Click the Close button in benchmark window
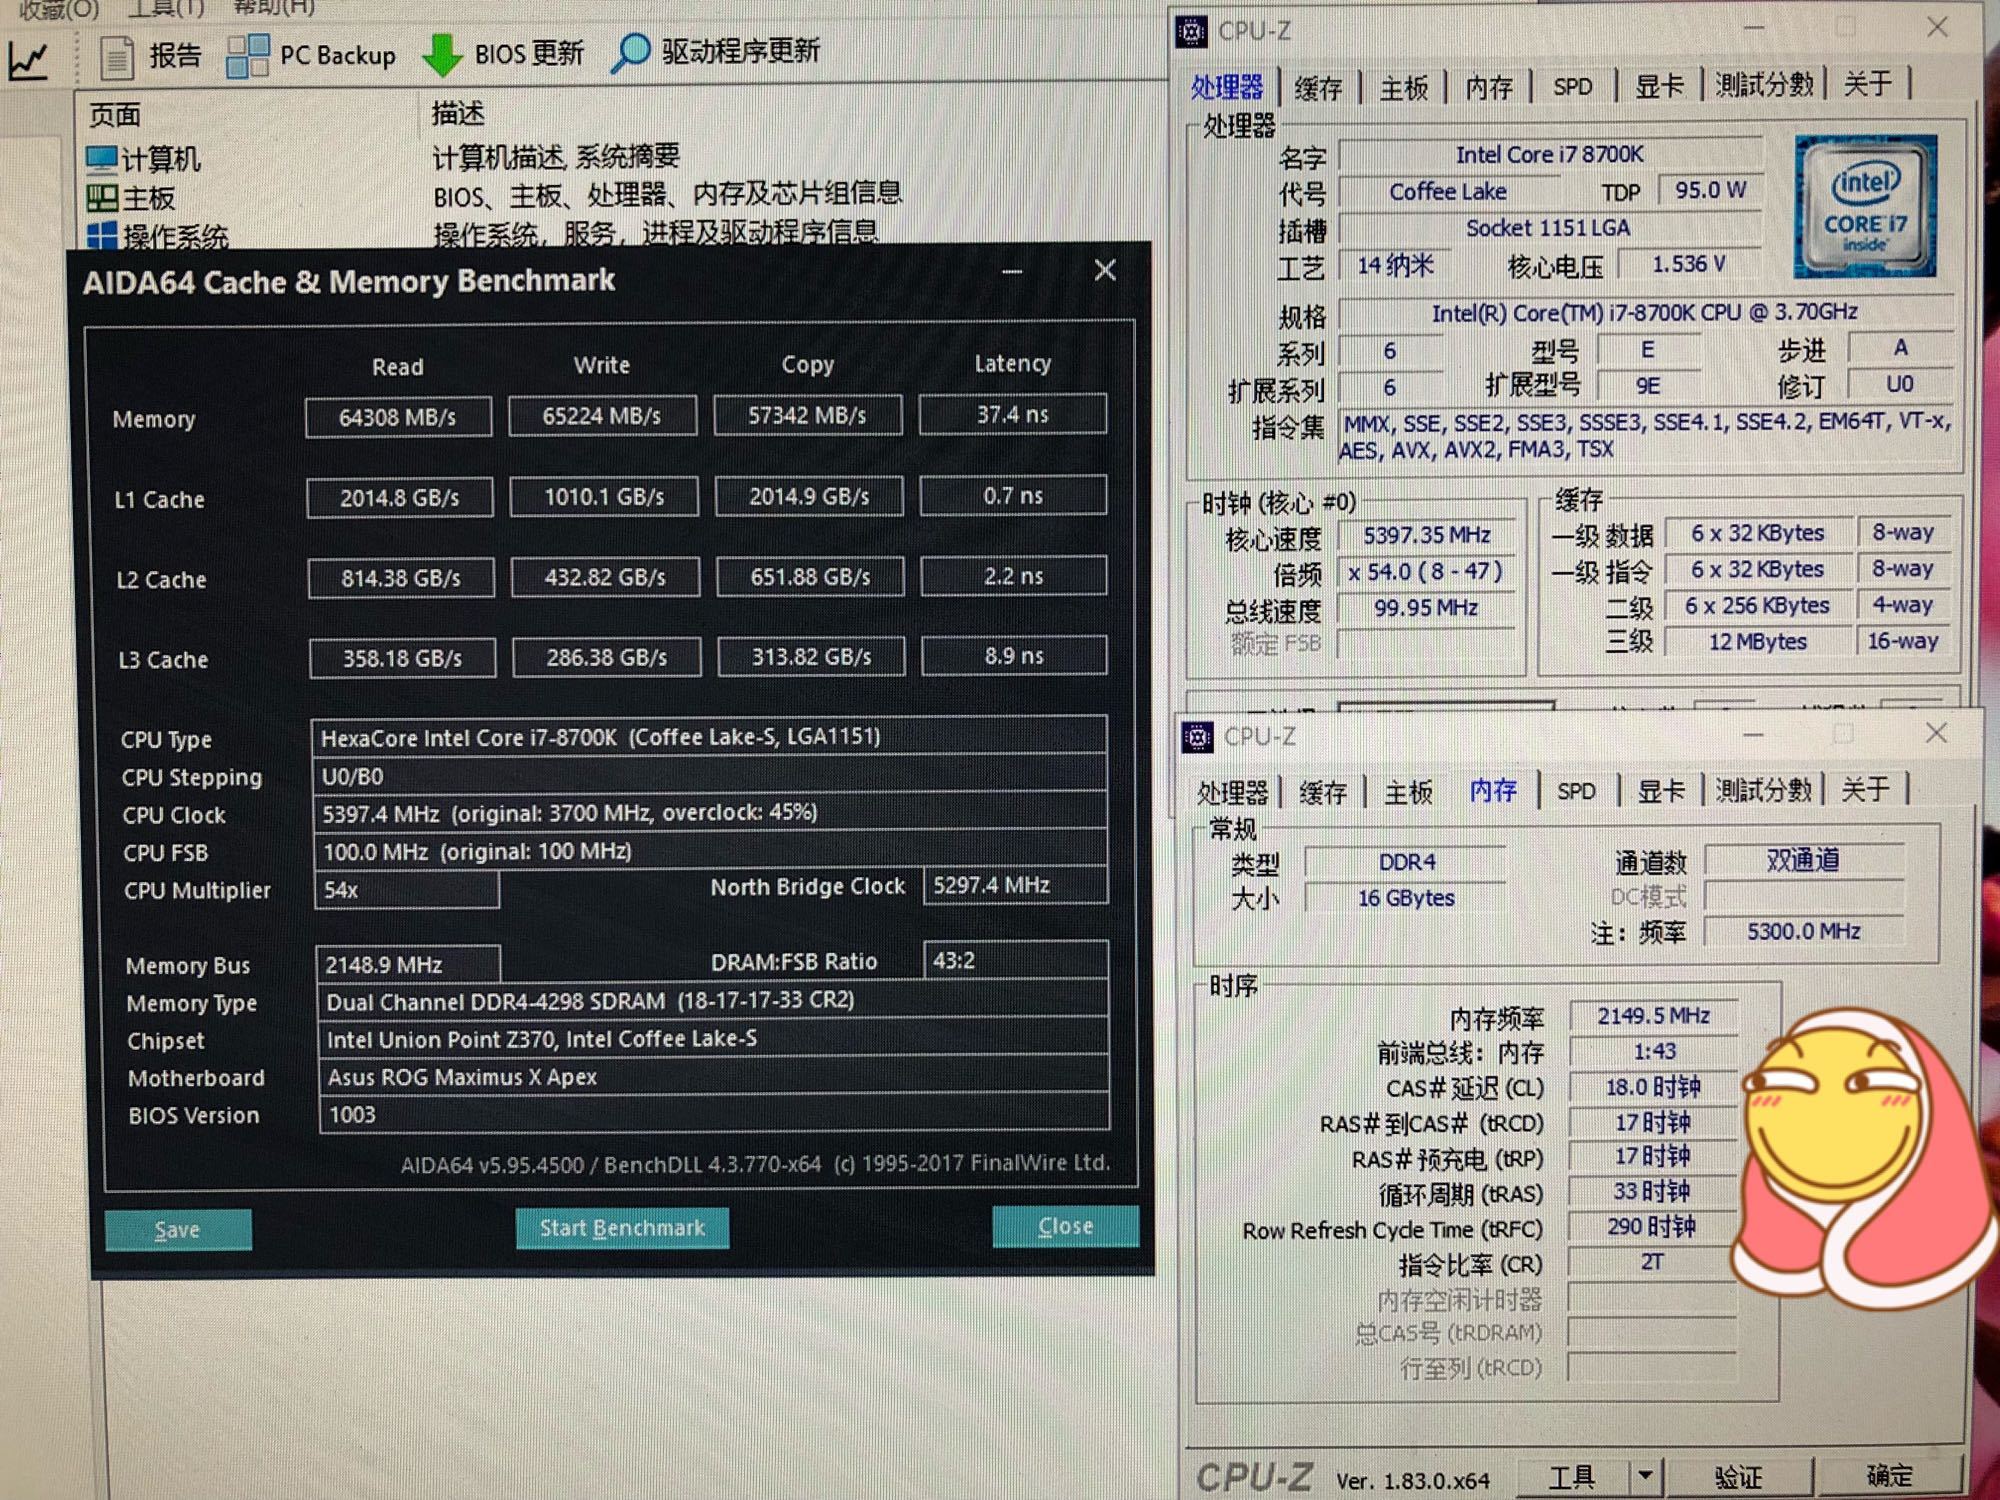 (1065, 1227)
